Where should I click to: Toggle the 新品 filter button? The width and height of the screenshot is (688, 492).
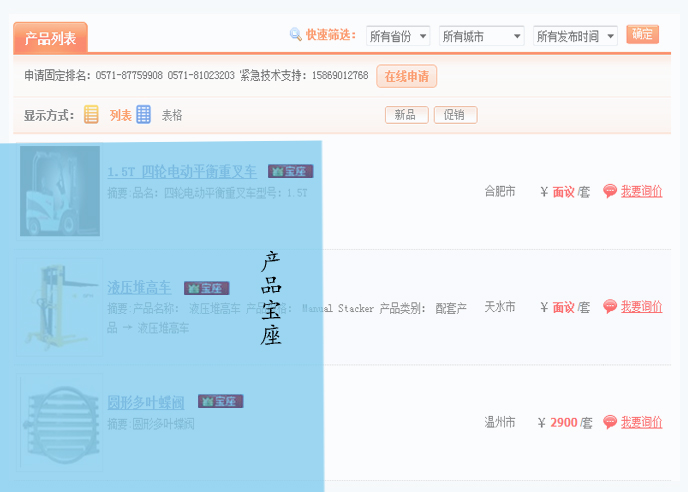point(406,115)
